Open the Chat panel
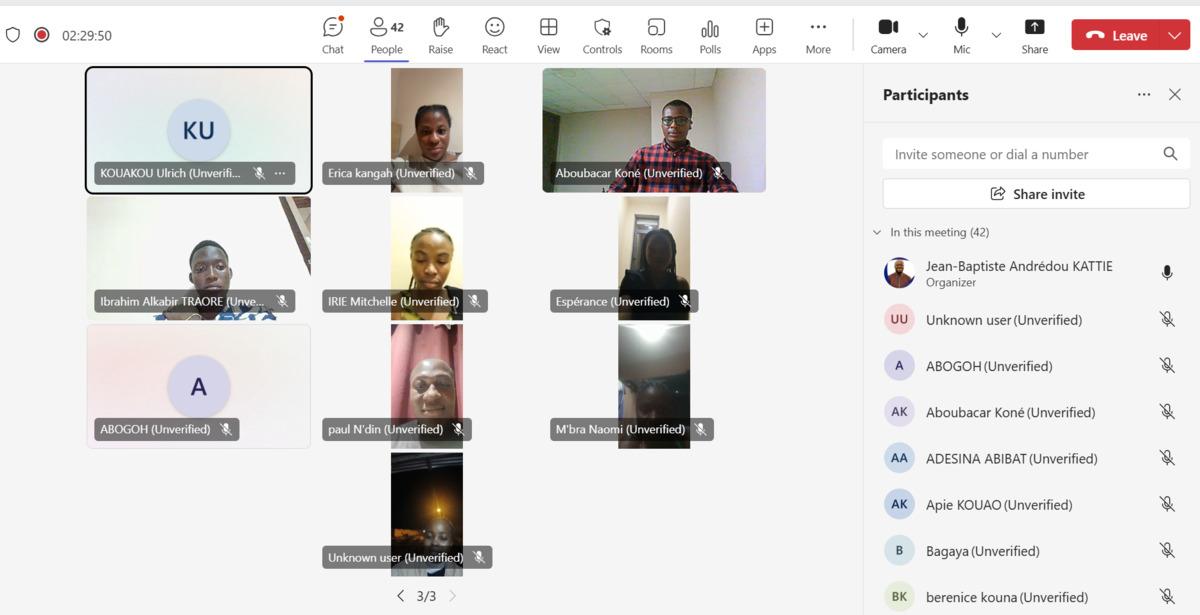Screen dimensions: 1200x615 (x=333, y=35)
